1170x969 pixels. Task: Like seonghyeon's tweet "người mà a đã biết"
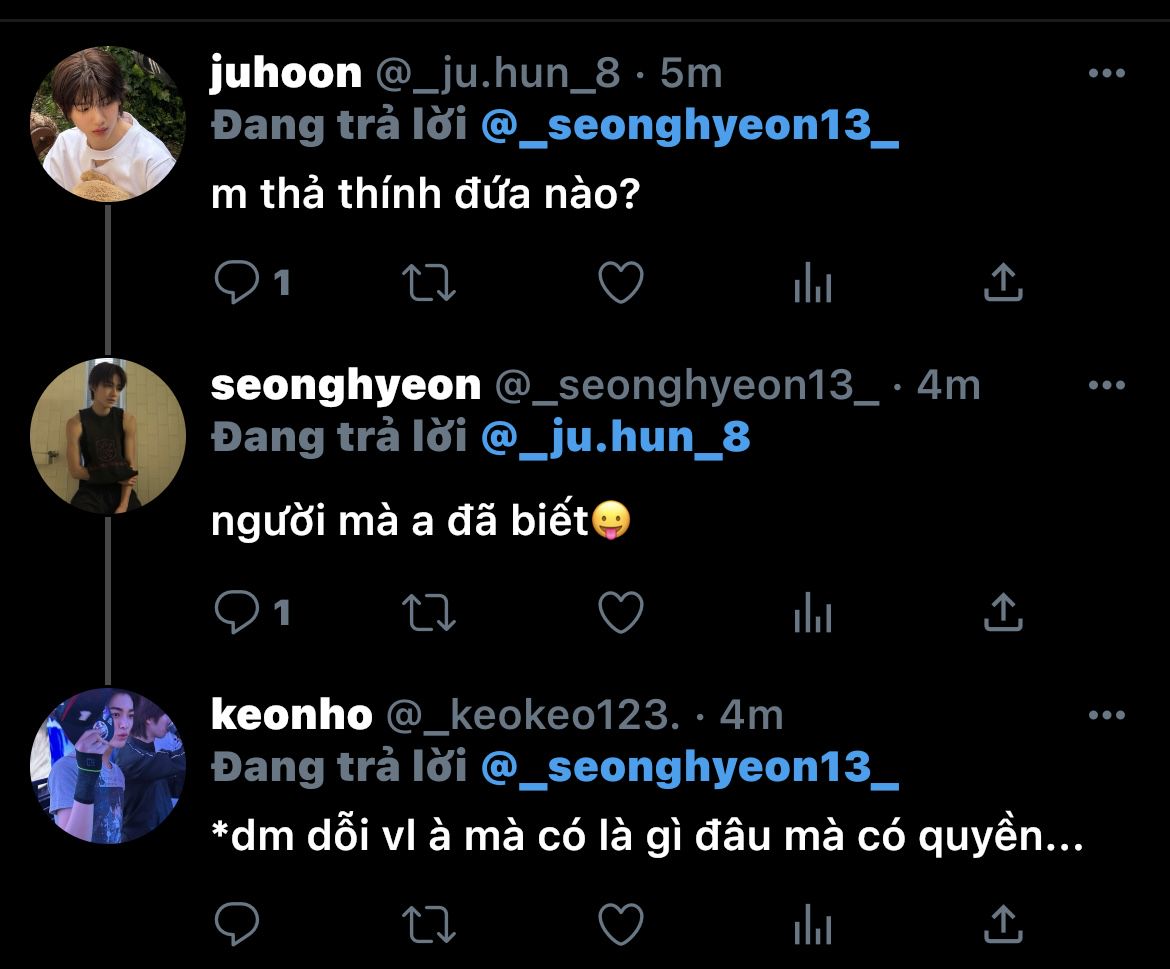pyautogui.click(x=620, y=612)
